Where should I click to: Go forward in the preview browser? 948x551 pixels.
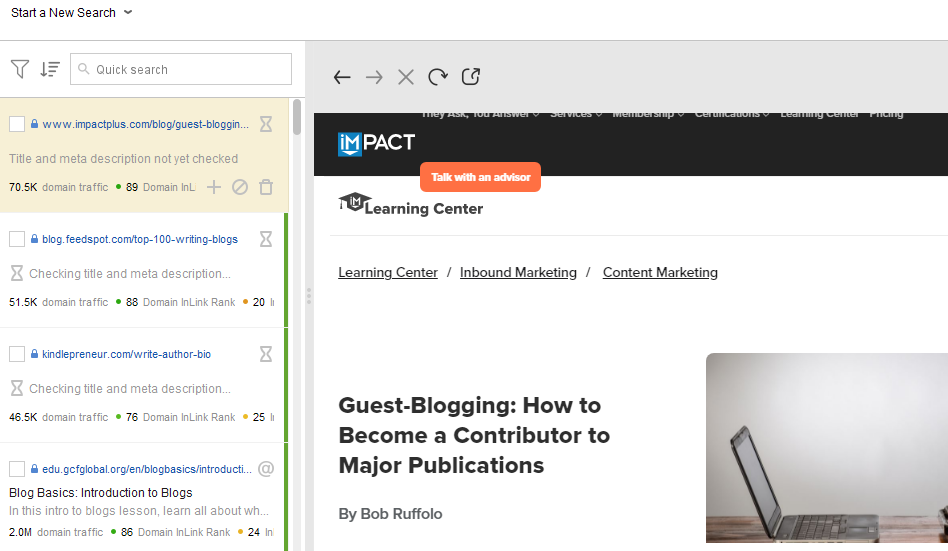point(374,77)
